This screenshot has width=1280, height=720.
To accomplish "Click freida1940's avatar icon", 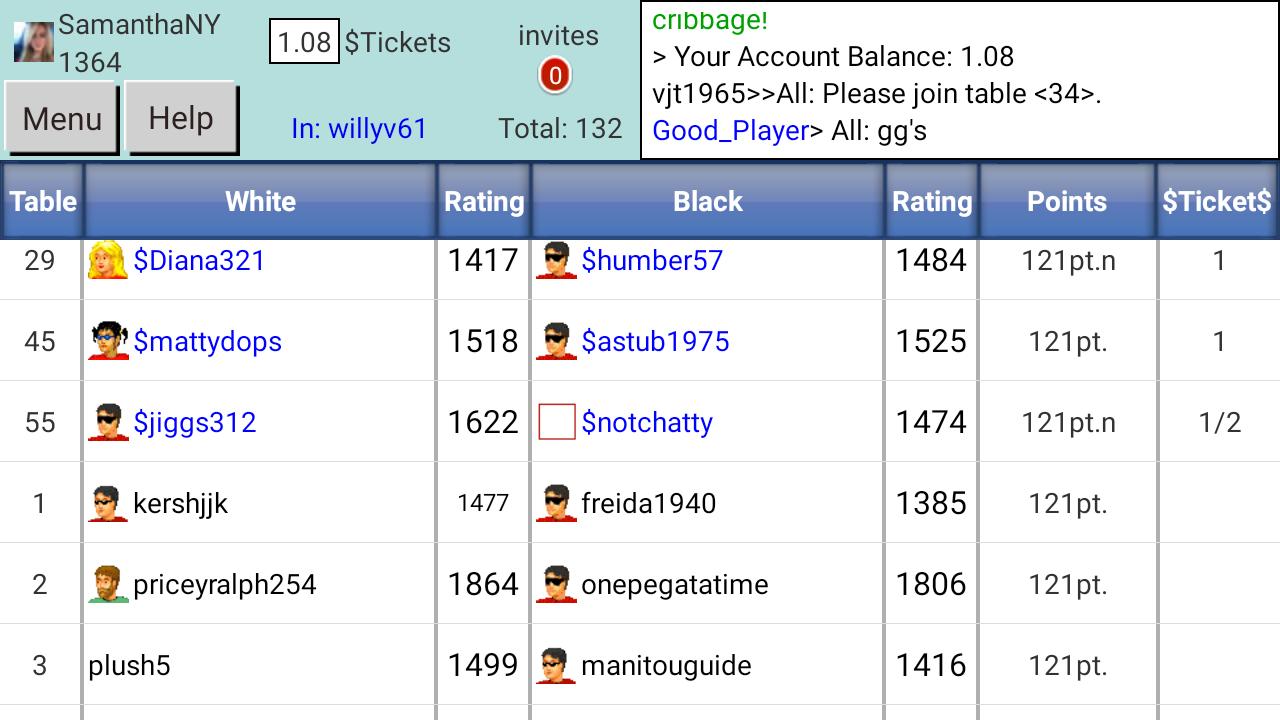I will [x=555, y=503].
